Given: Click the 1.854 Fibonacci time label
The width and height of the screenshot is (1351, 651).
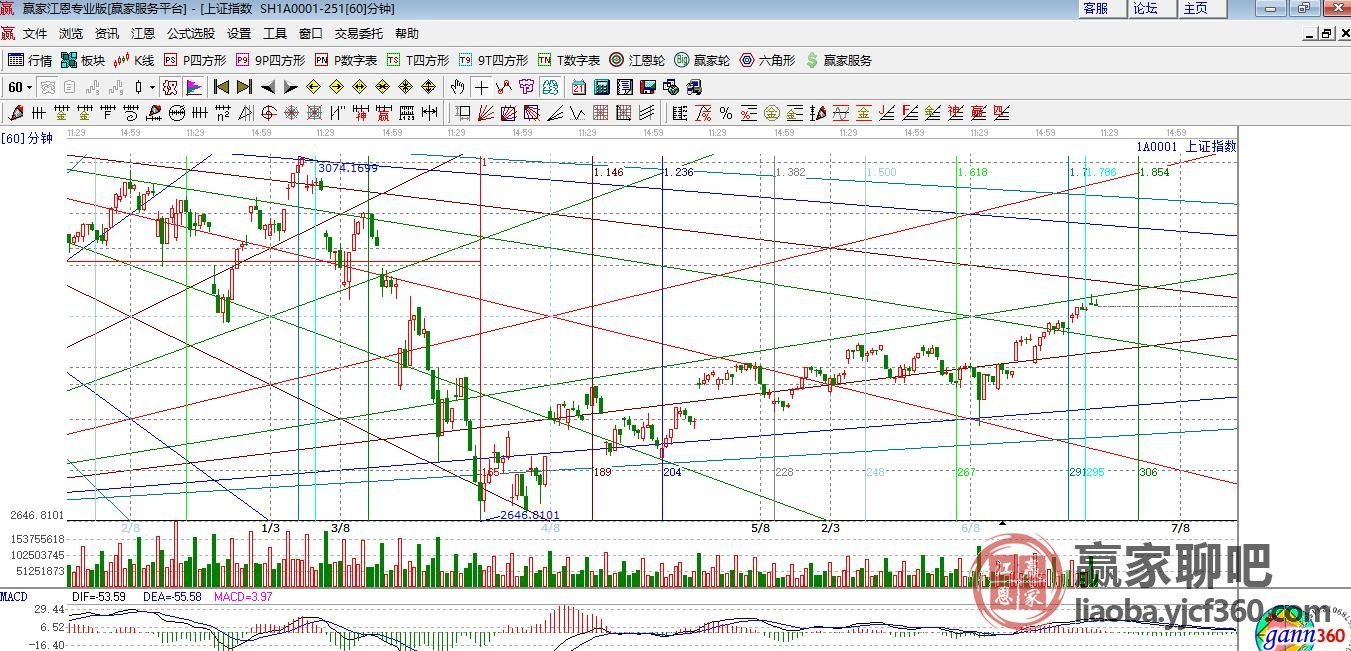Looking at the screenshot, I should pyautogui.click(x=1154, y=172).
